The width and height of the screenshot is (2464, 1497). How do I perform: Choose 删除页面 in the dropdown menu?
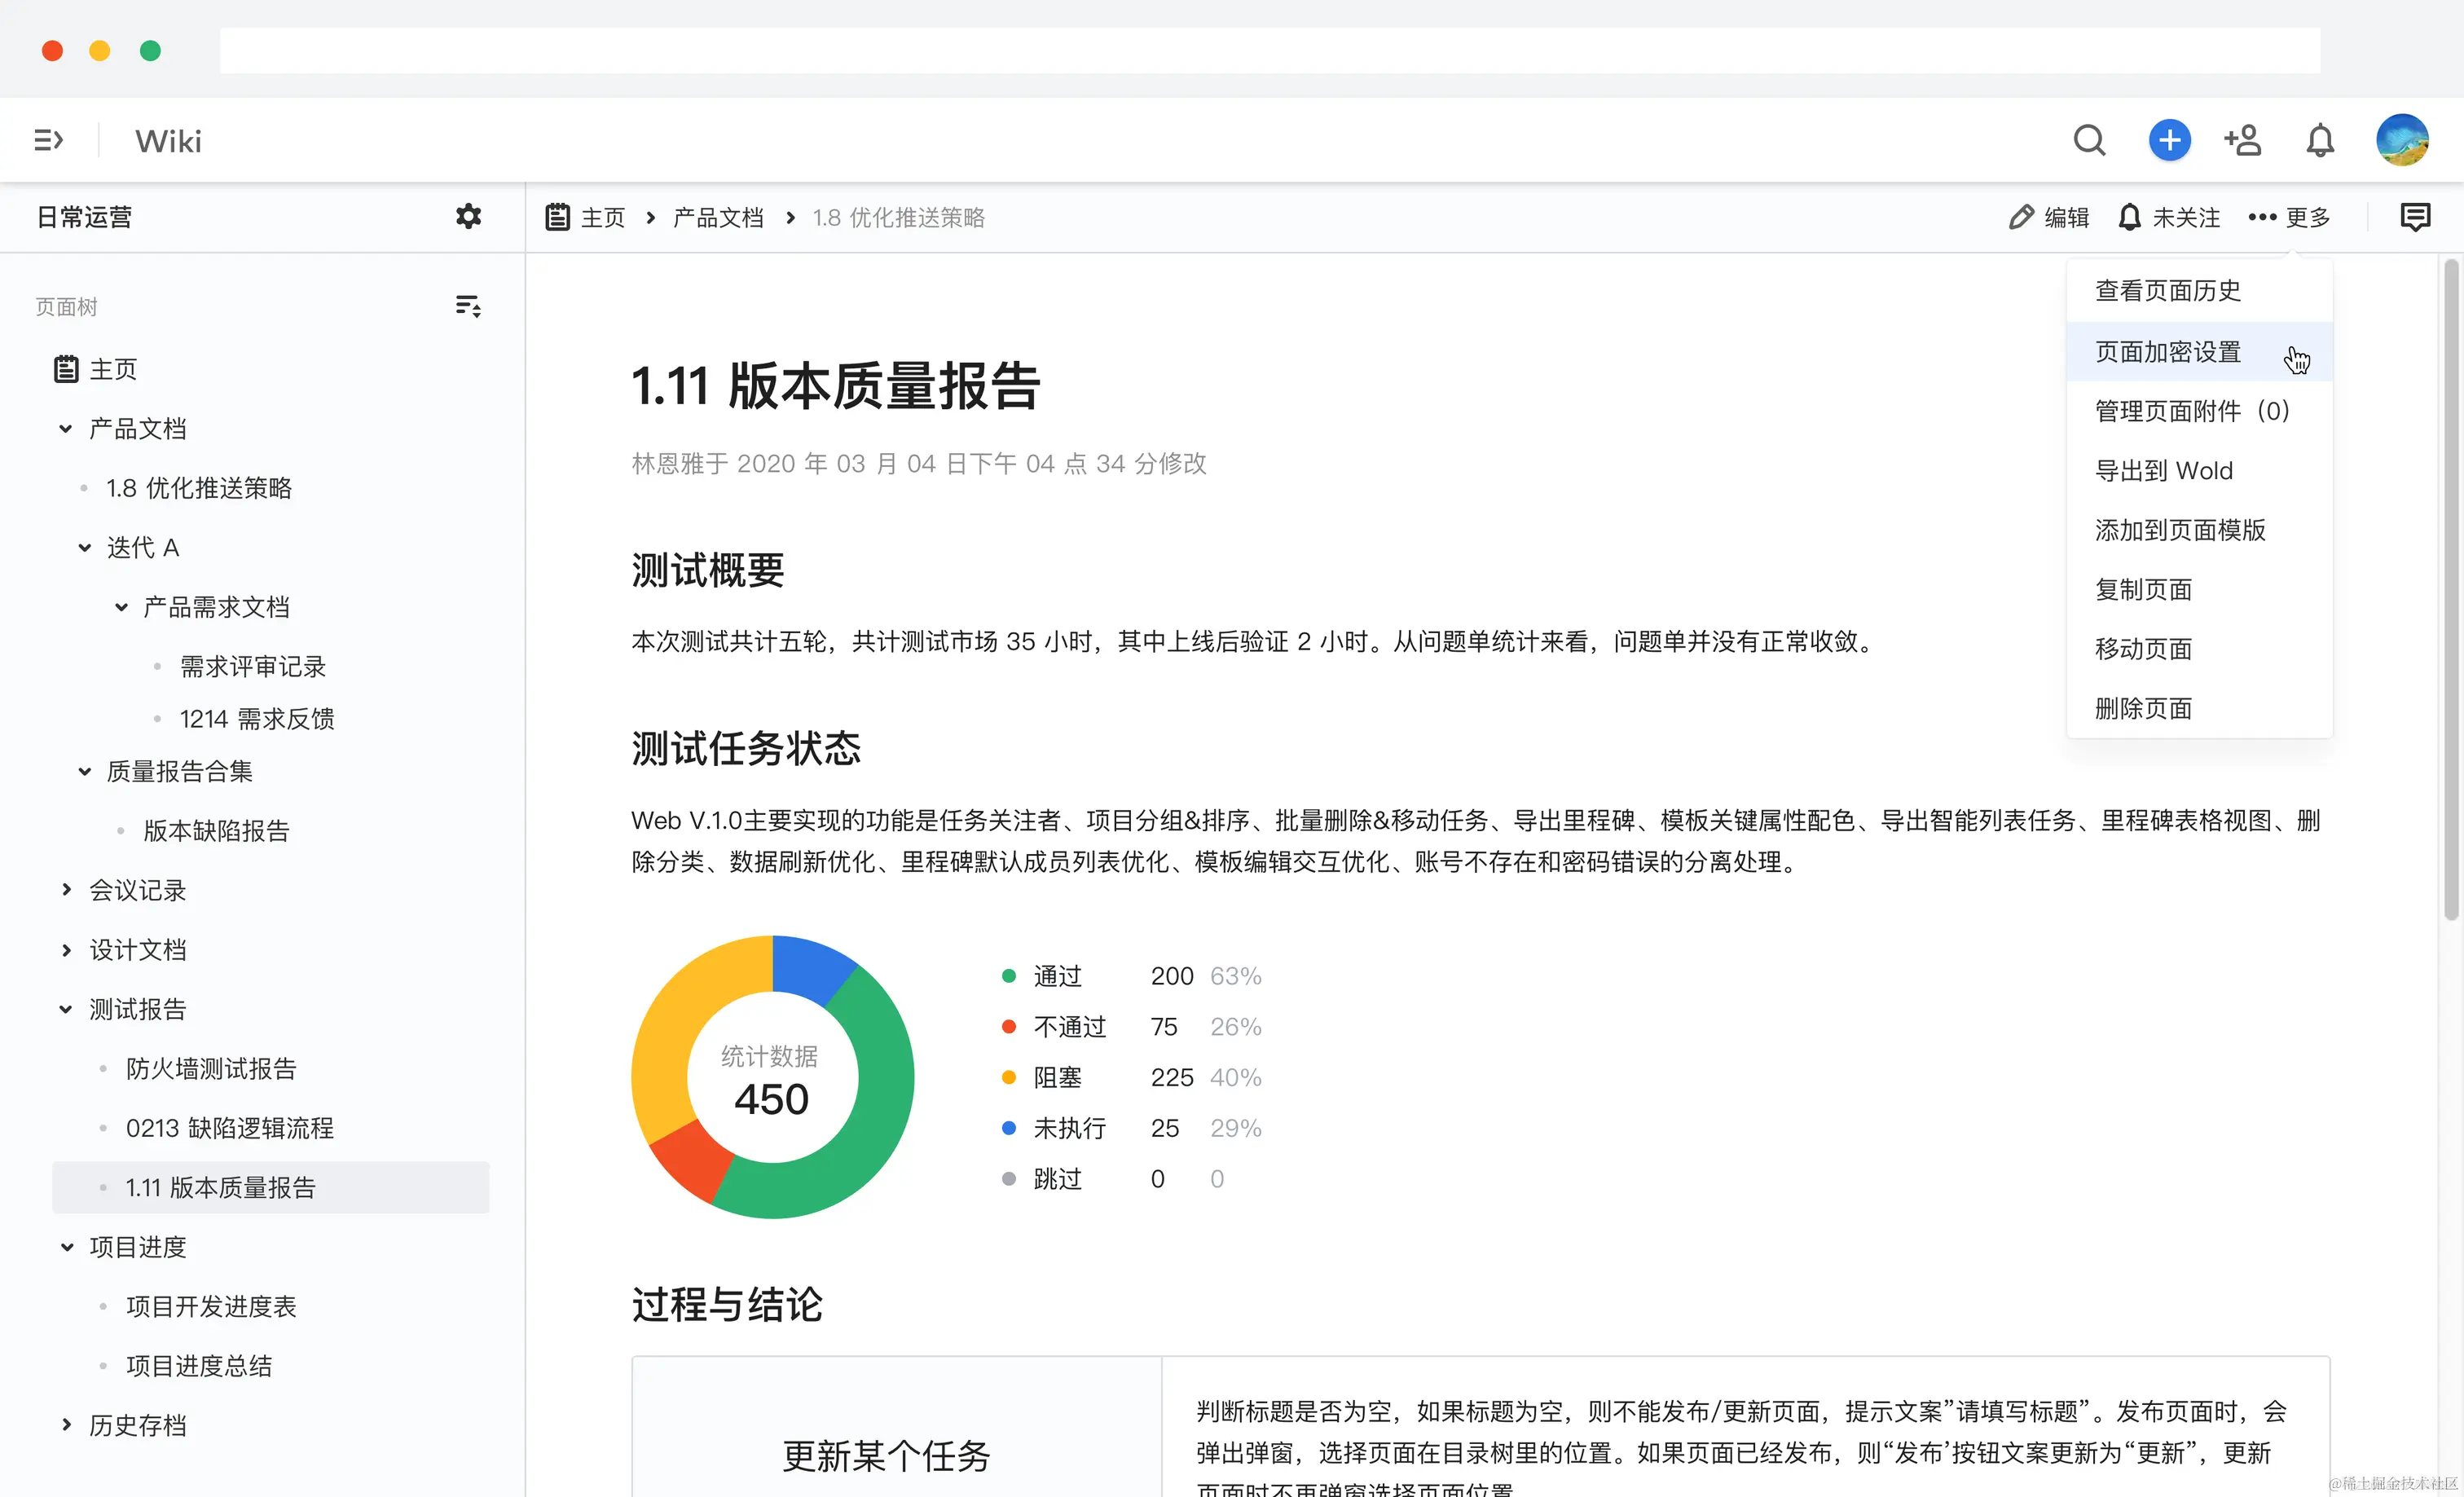click(x=2143, y=708)
